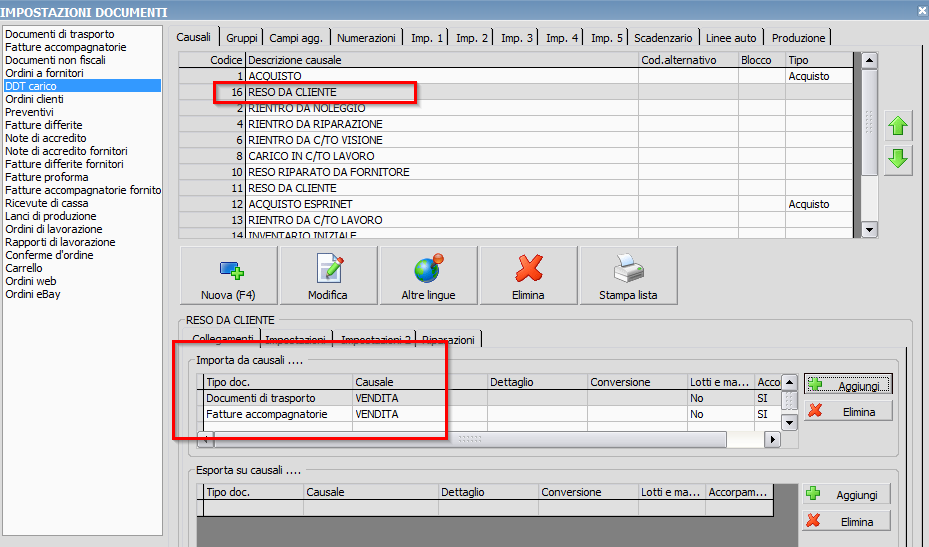Click the Nuova (F4) button
Viewport: 929px width, 547px height.
pyautogui.click(x=229, y=276)
